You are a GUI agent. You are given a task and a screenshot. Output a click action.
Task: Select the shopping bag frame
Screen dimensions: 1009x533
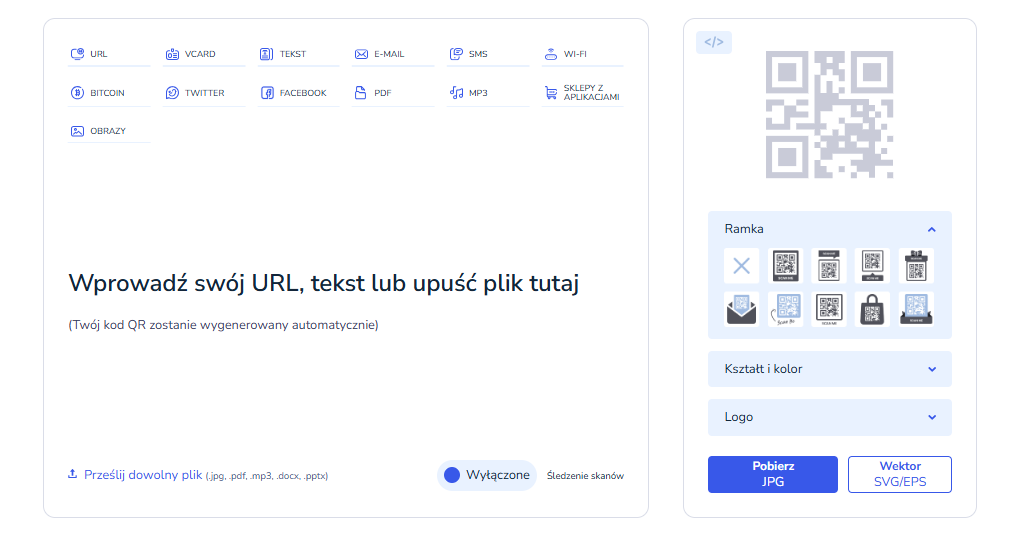pyautogui.click(x=873, y=309)
